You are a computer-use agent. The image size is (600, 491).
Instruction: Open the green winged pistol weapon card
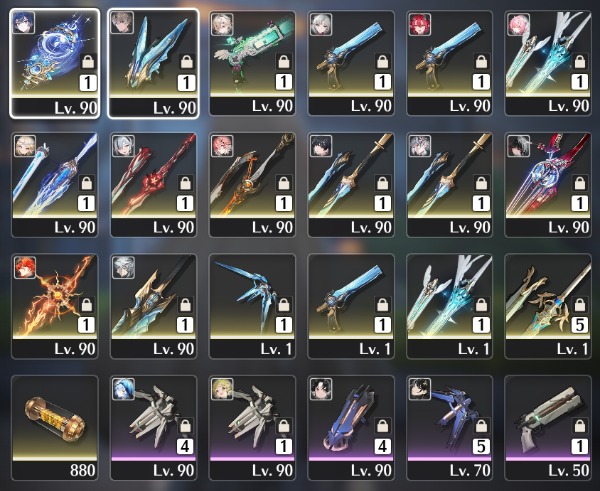(x=252, y=63)
